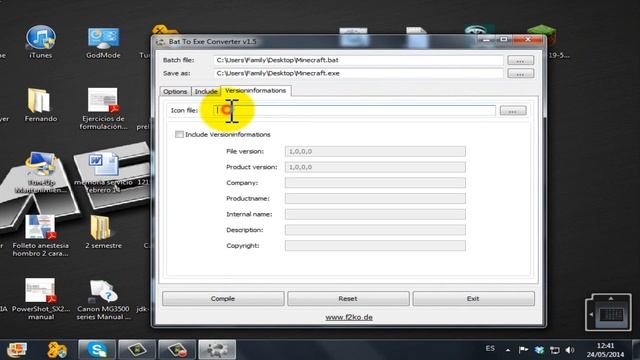Click the Action Center flag tray icon
Viewport: 640px width, 360px height.
(523, 350)
